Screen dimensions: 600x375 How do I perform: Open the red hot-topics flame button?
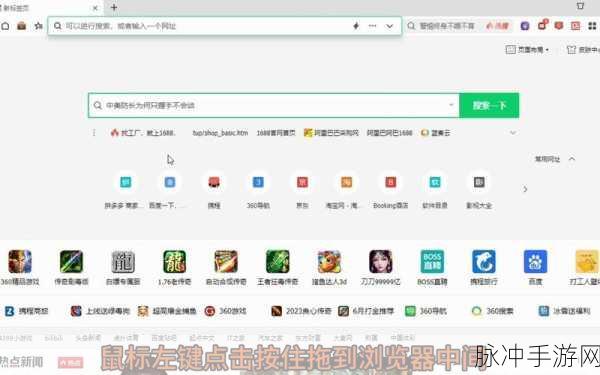pos(497,26)
